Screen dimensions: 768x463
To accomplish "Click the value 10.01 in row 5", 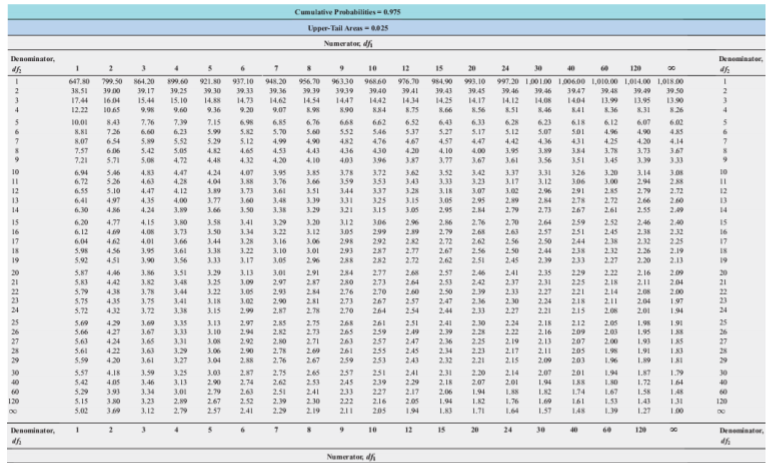I will pyautogui.click(x=81, y=122).
